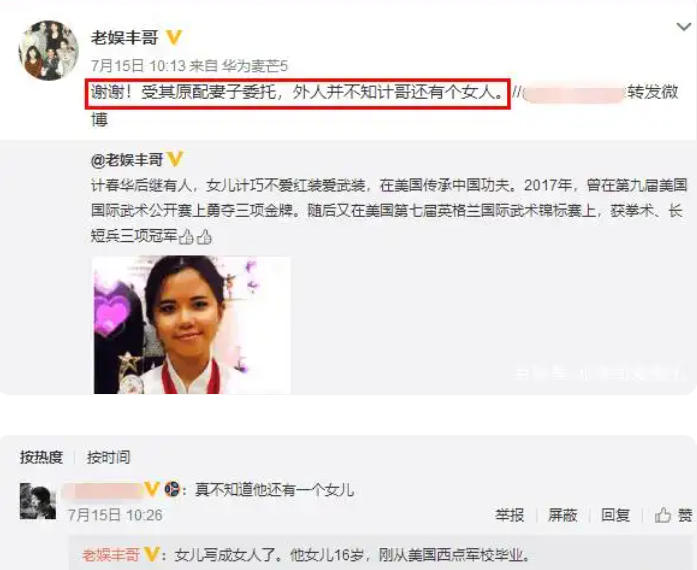Open the post options chevron menu
This screenshot has height=570, width=697.
click(x=683, y=28)
